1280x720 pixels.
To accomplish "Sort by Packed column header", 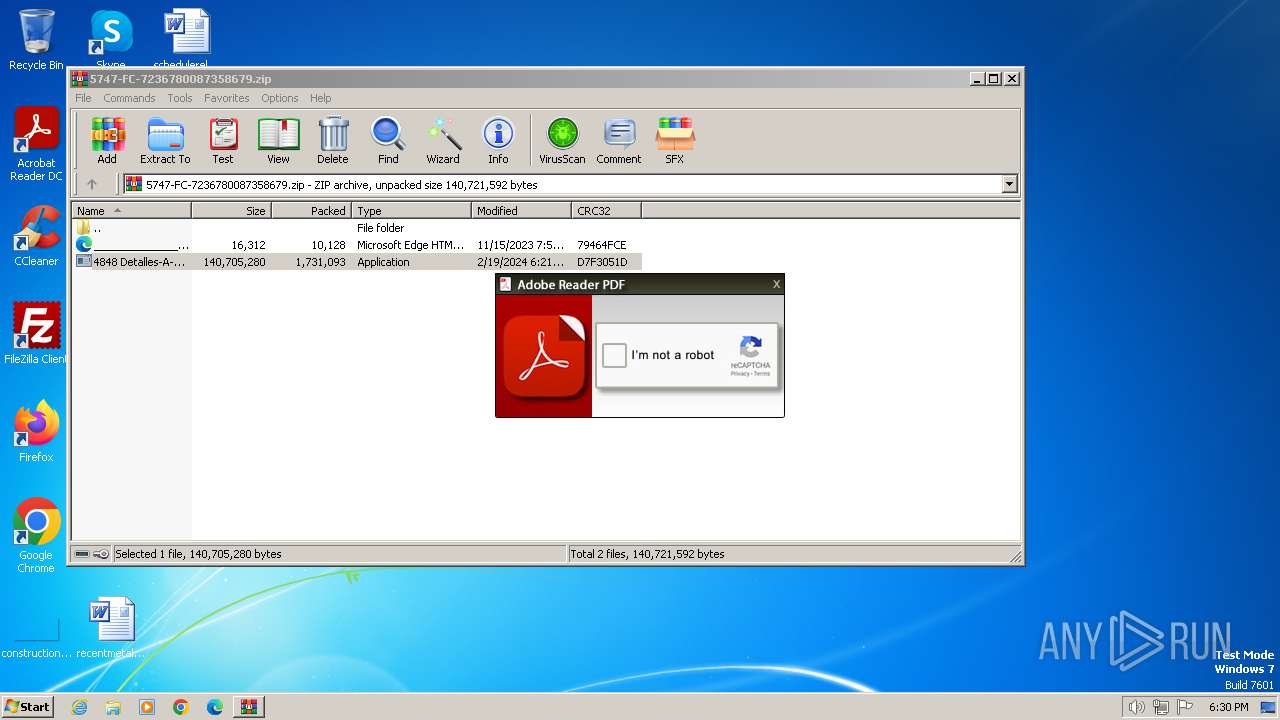I will (311, 211).
